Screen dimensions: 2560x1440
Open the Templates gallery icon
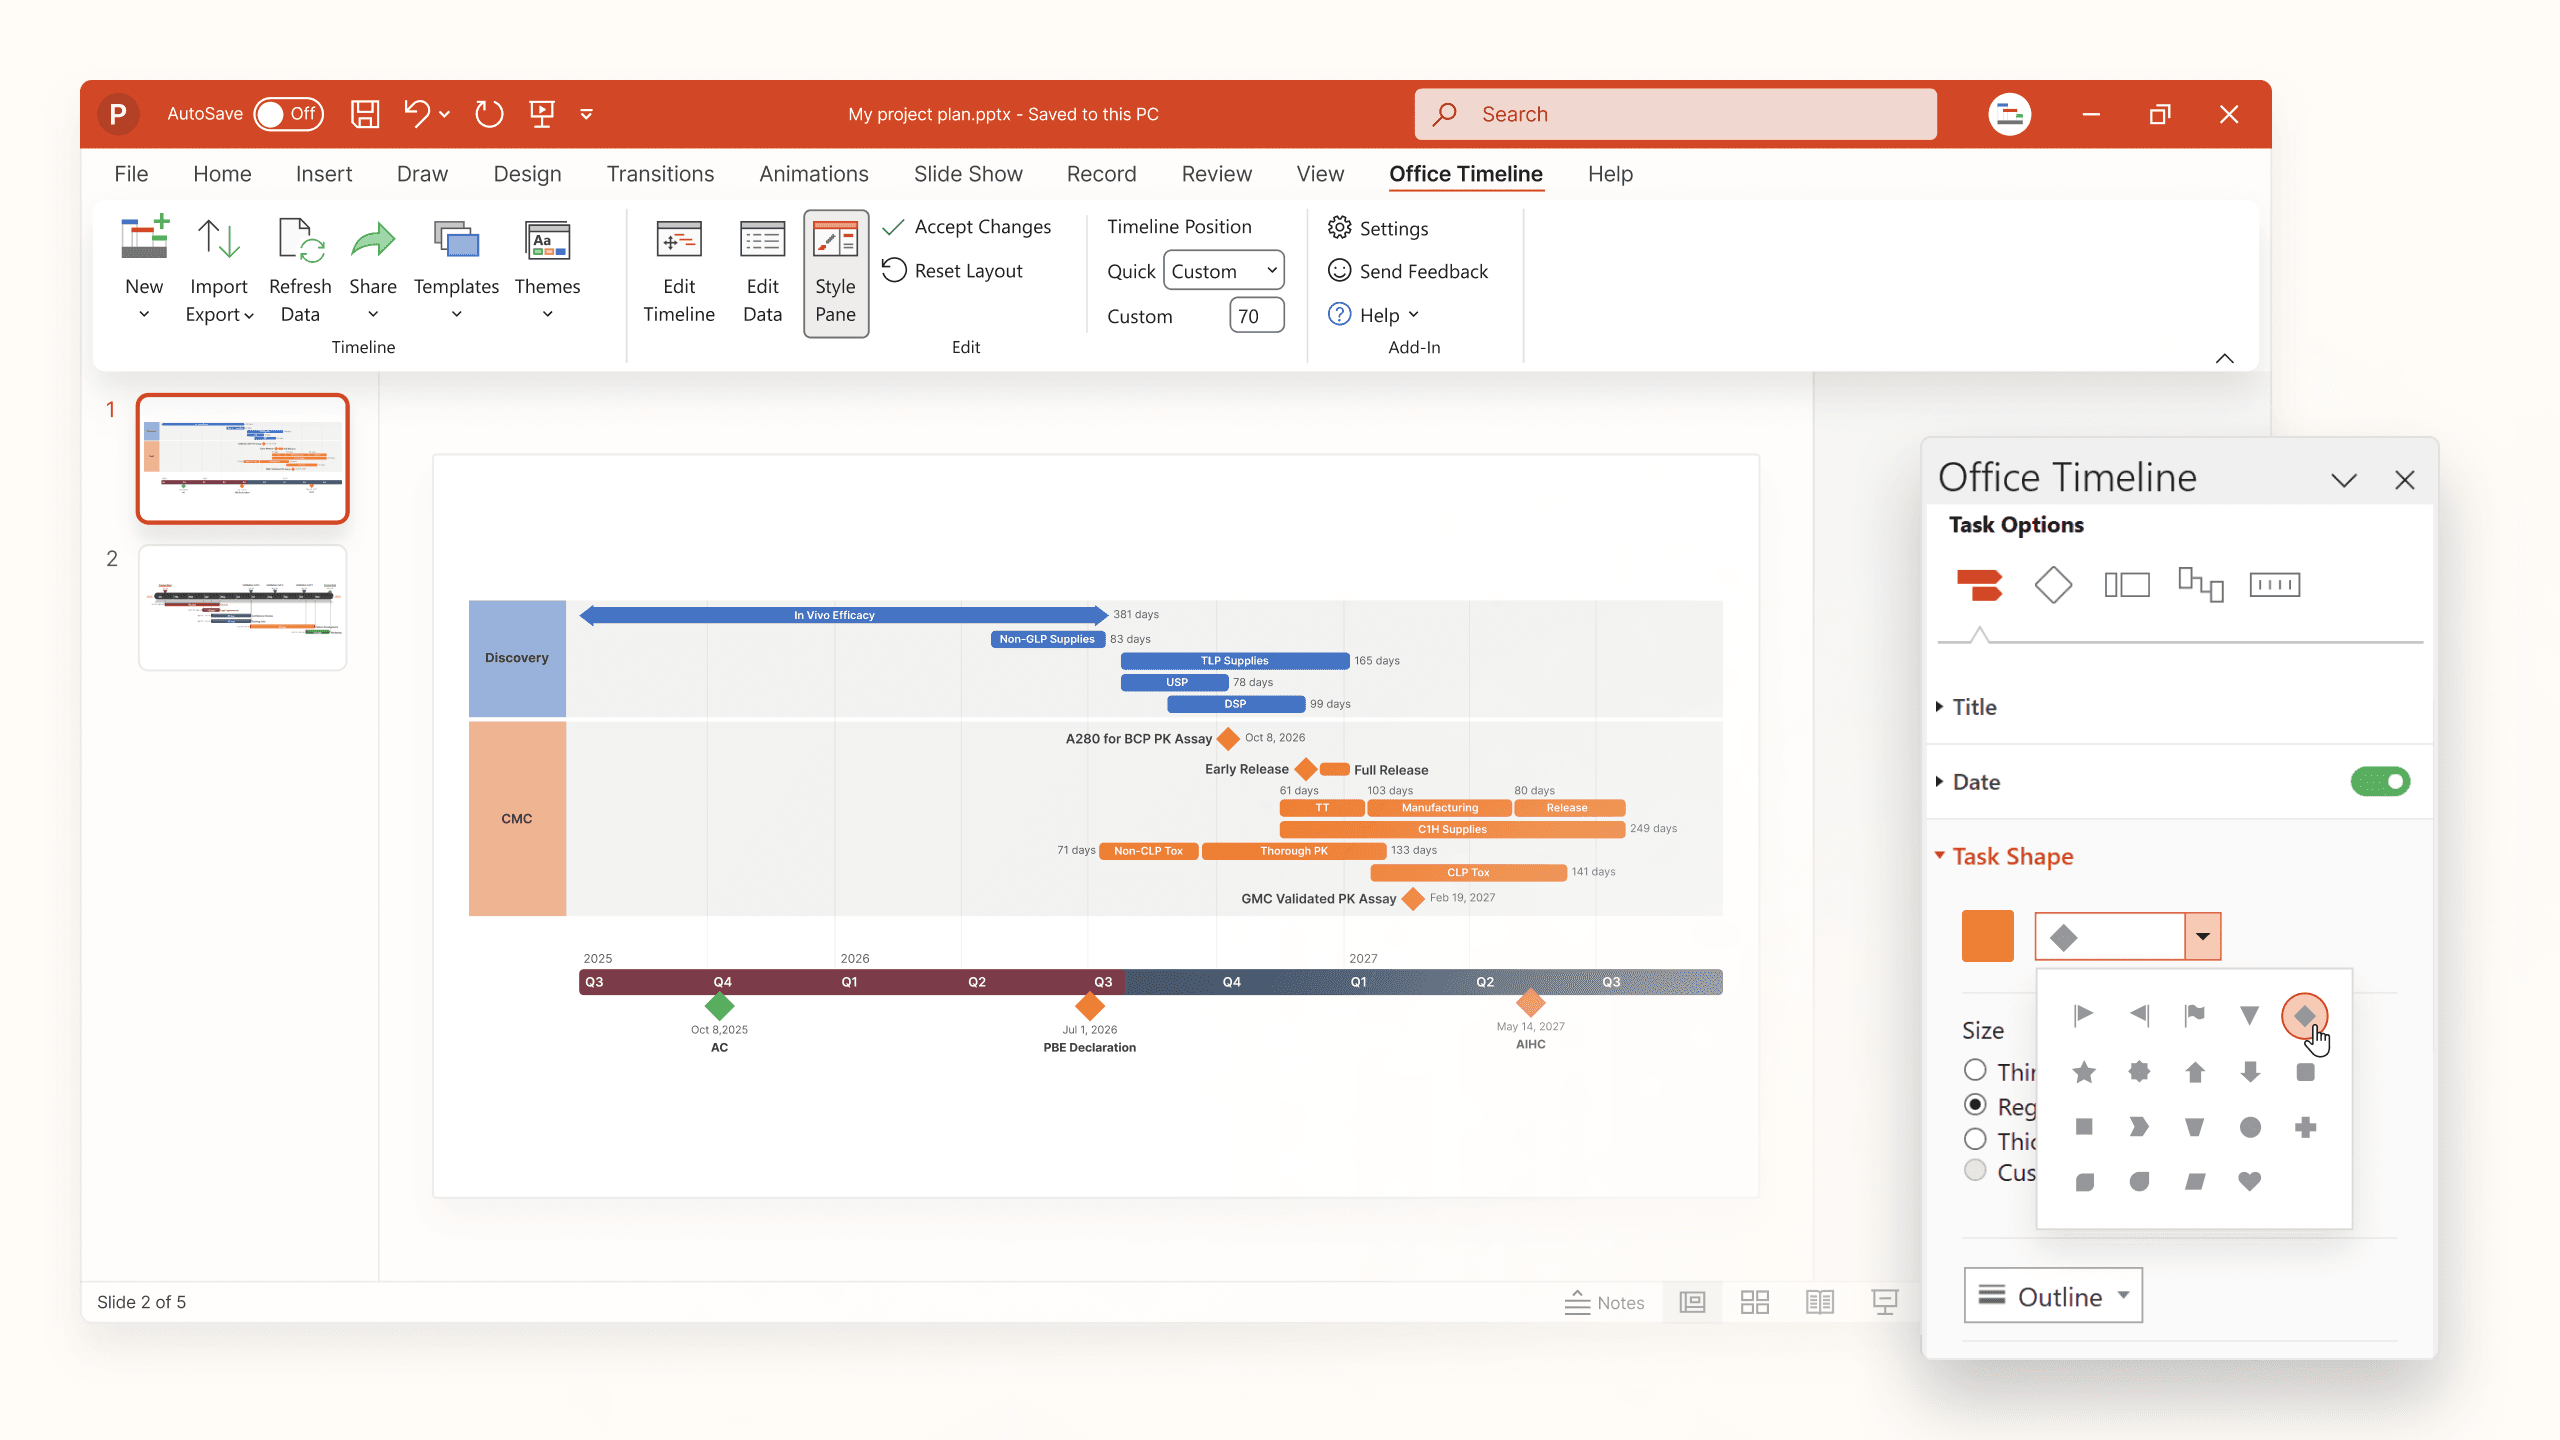point(455,240)
